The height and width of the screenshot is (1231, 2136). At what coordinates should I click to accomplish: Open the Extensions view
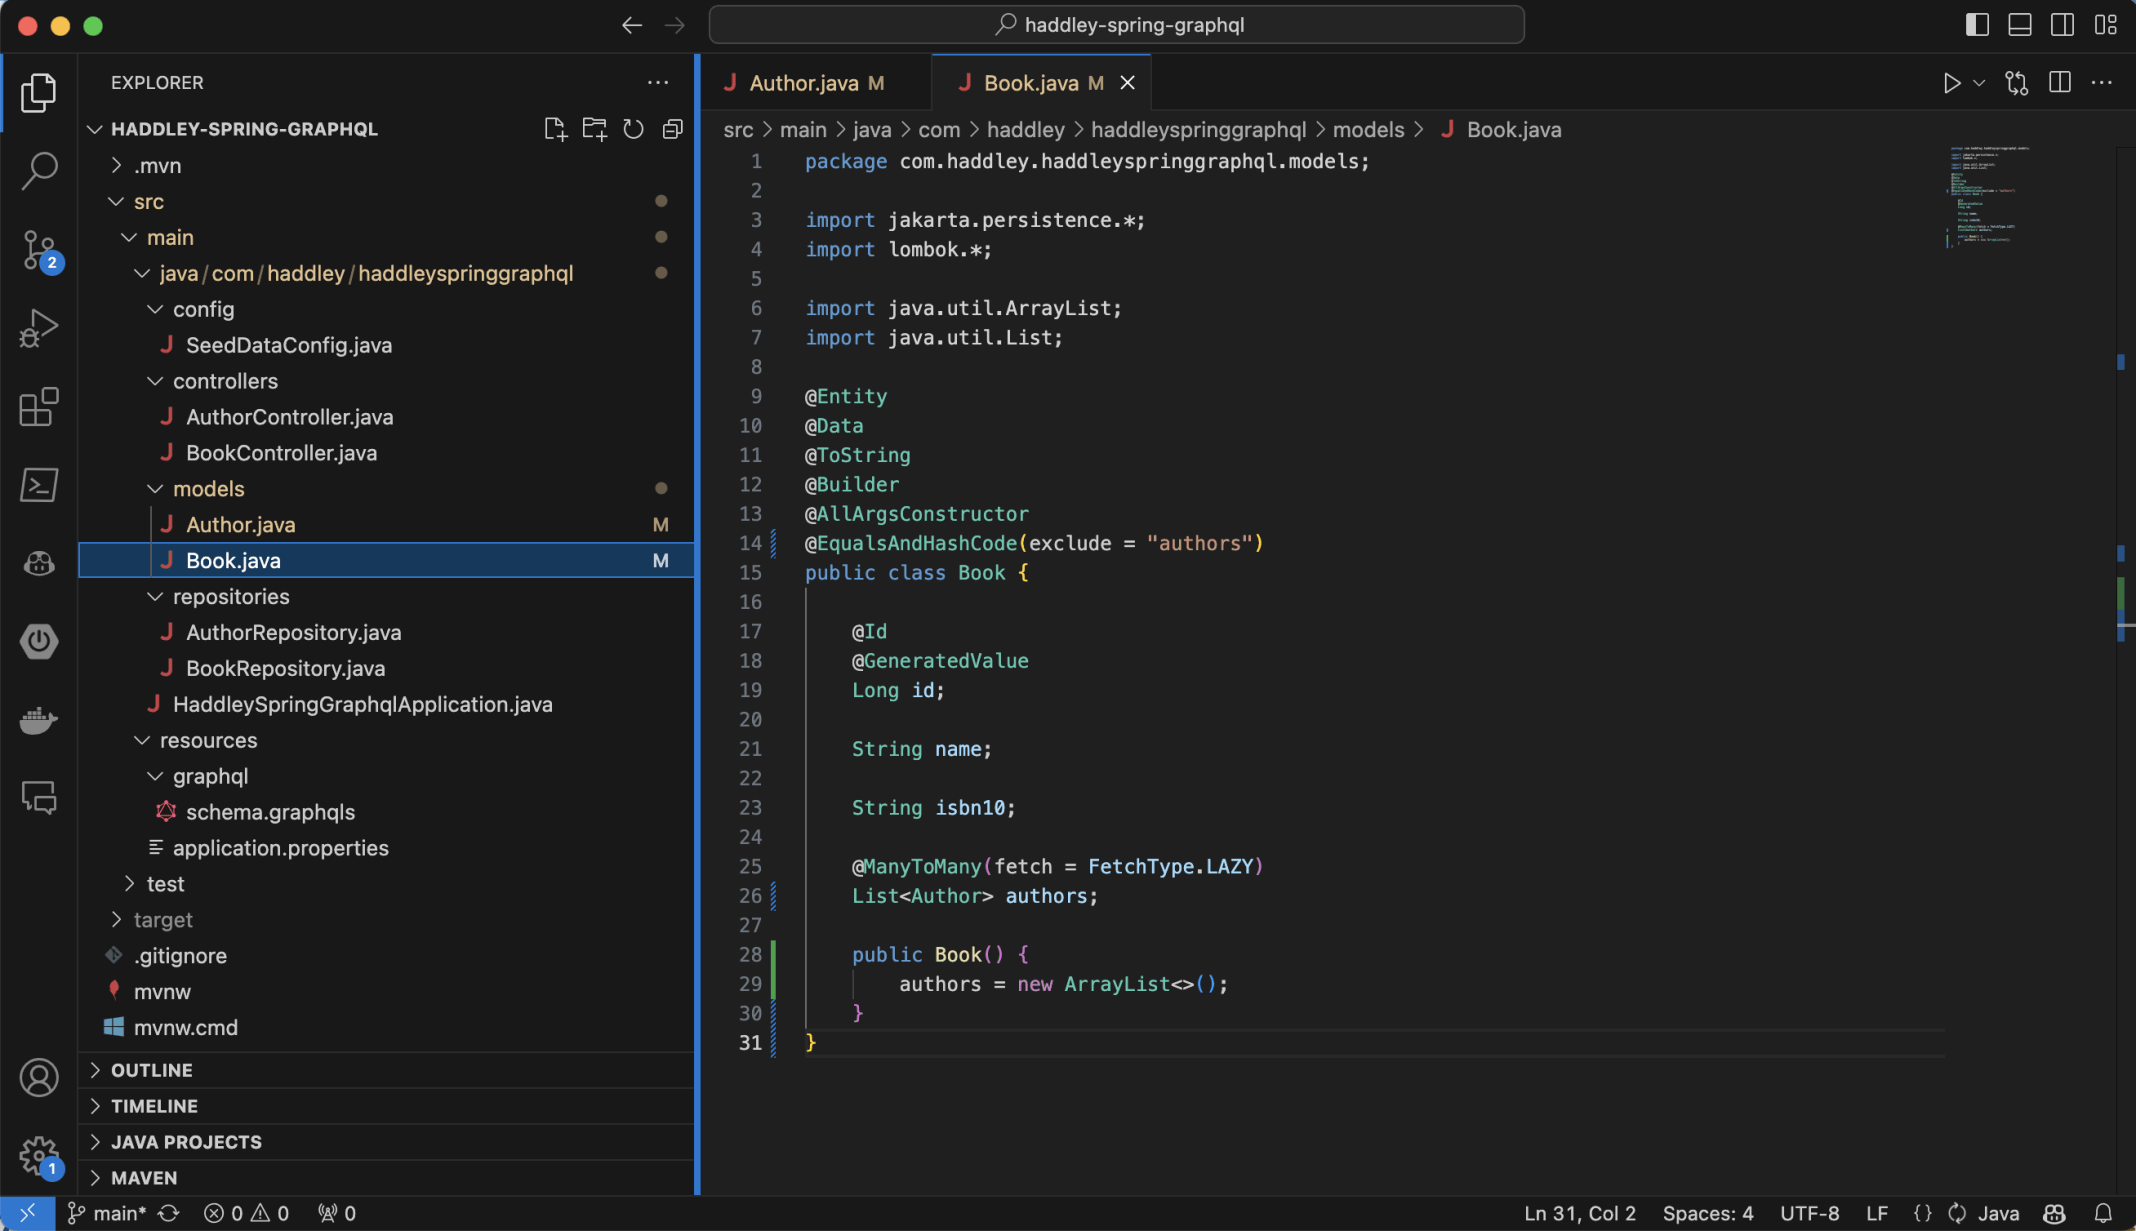(39, 407)
